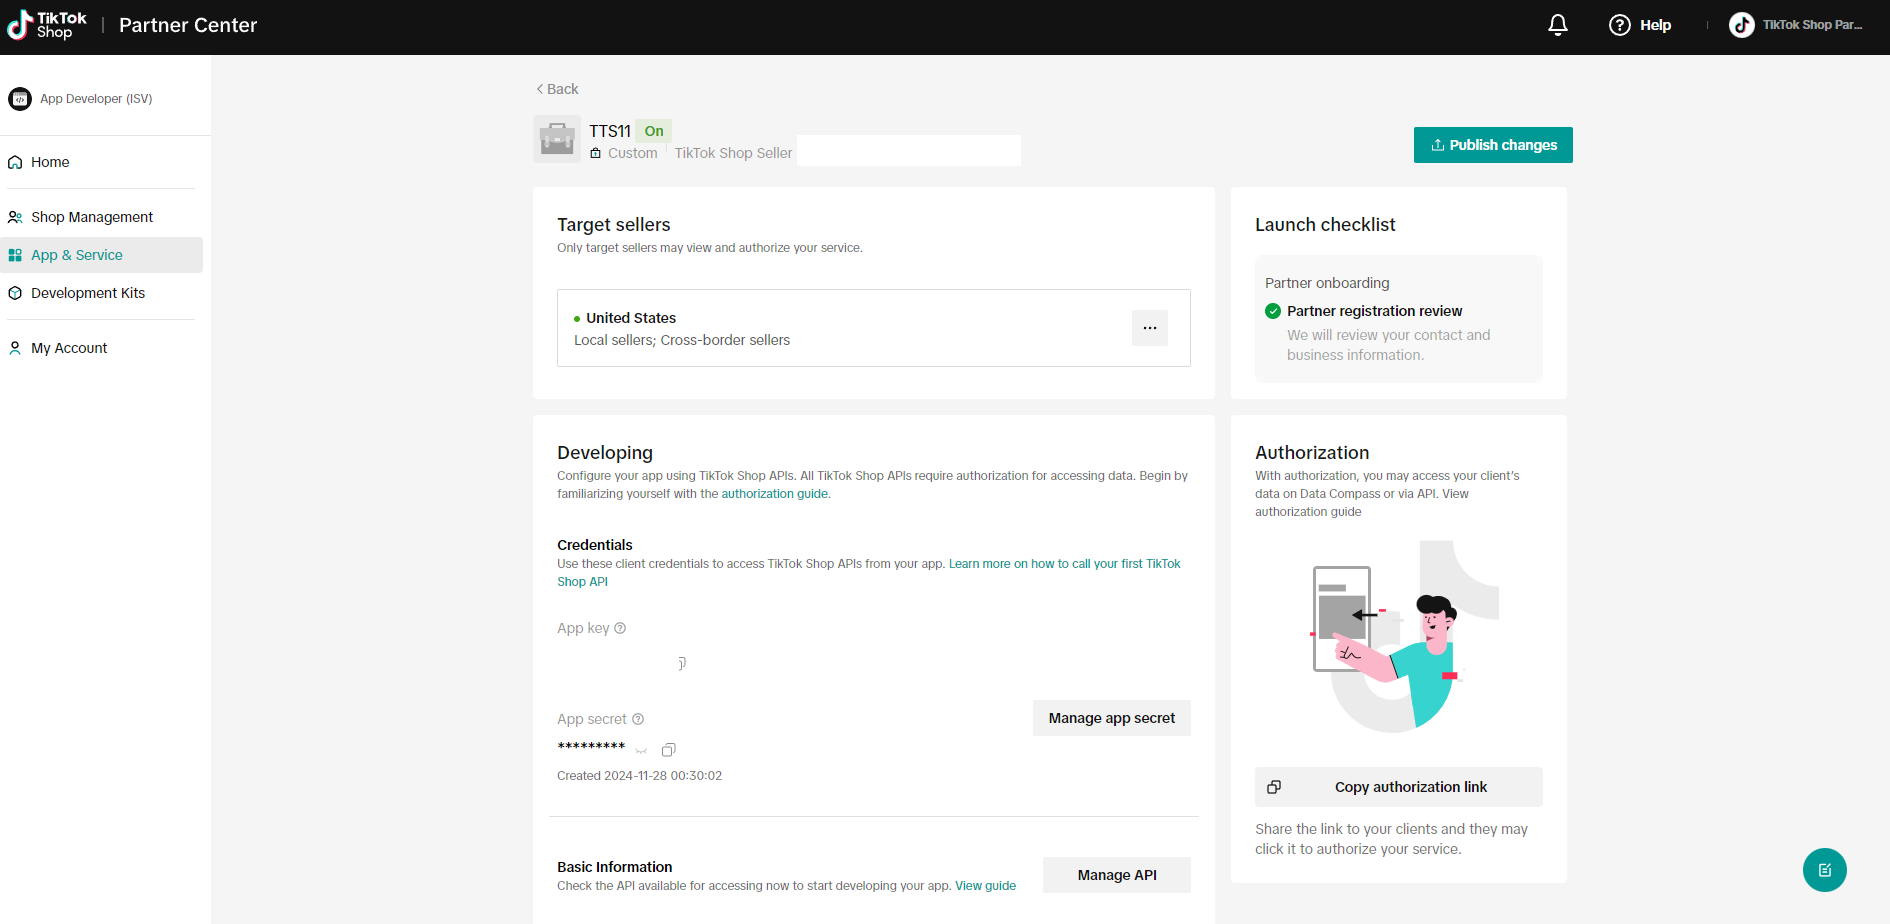1890x924 pixels.
Task: Click Copy authorization link
Action: click(1398, 787)
